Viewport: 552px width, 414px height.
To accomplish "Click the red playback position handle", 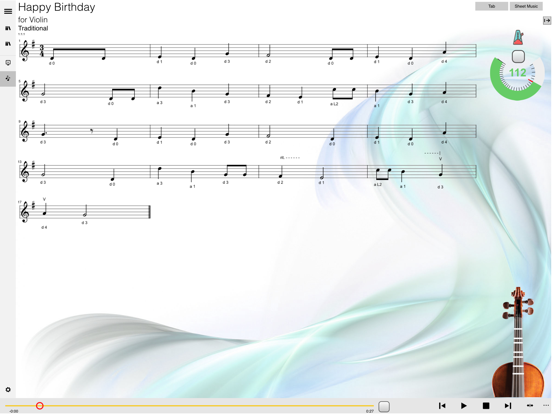I will [40, 406].
